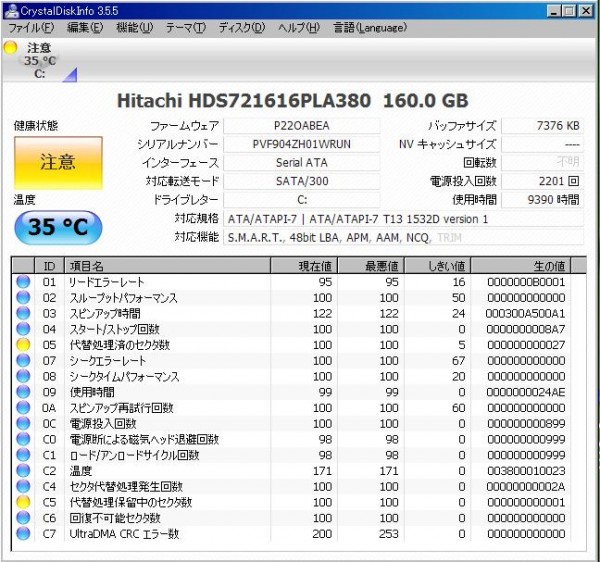Click the transfer mode field SATA/300
Viewport: 600px width, 562px height.
[x=302, y=181]
